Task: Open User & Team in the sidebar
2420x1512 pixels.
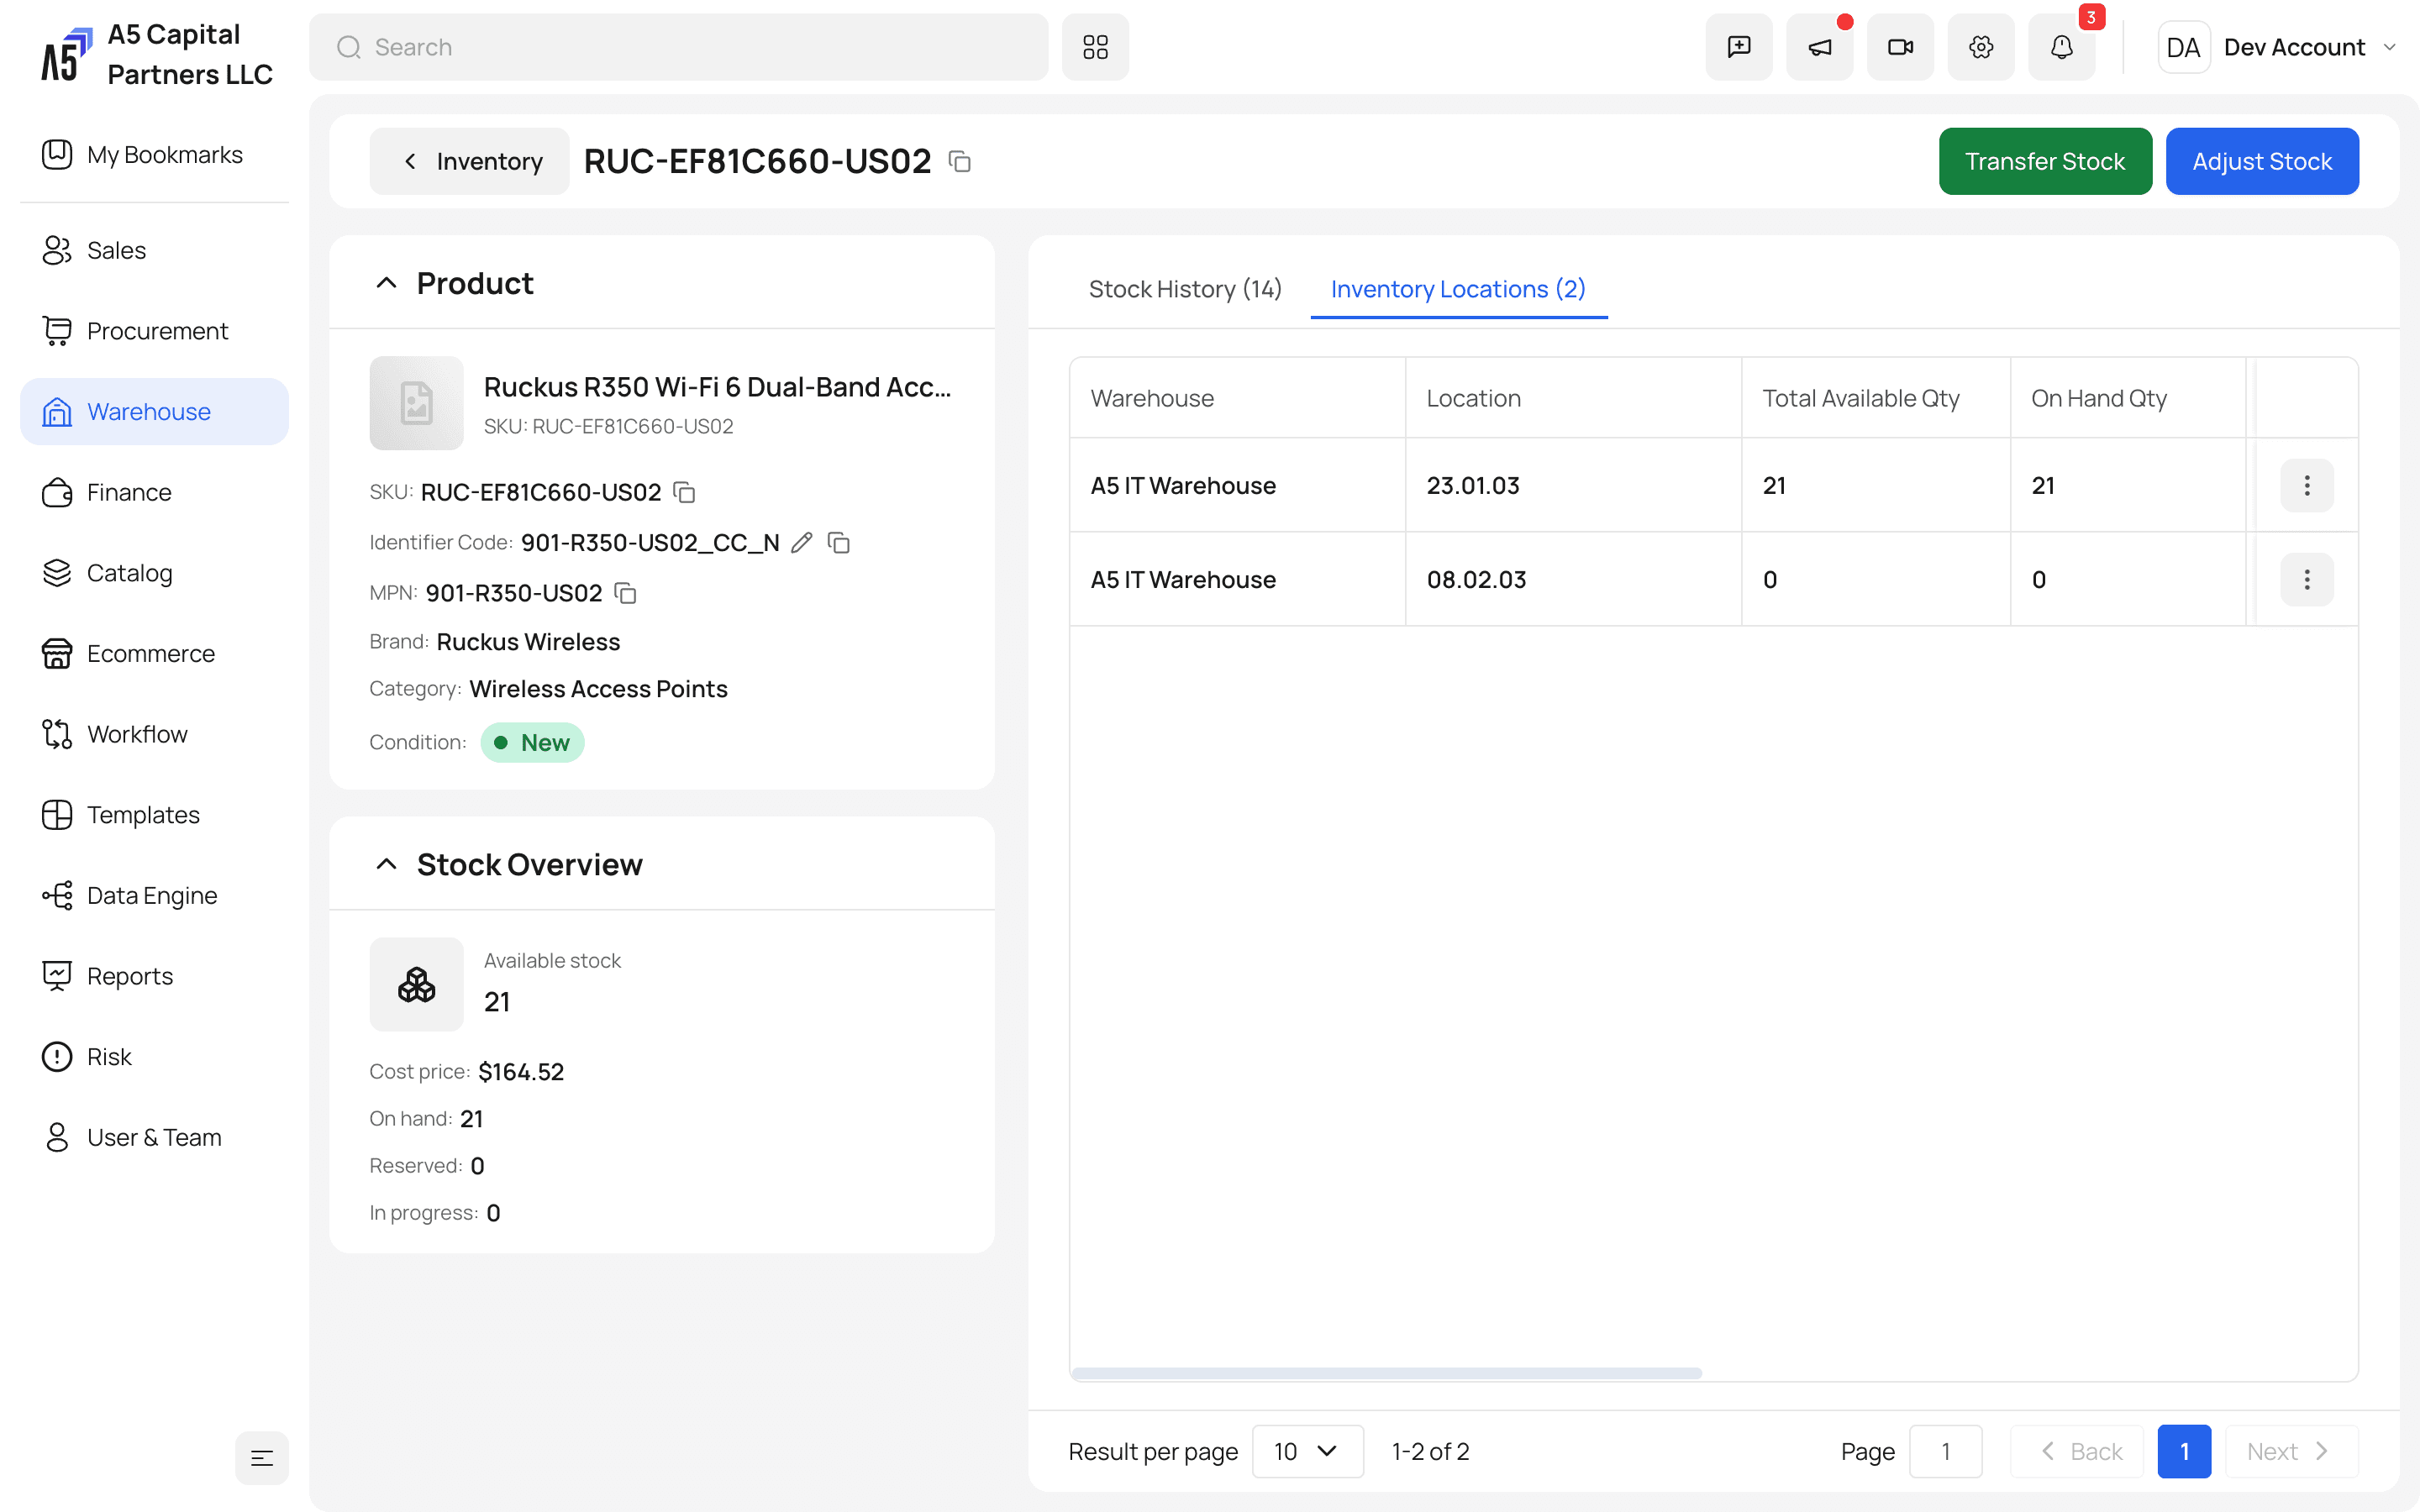Action: coord(154,1137)
